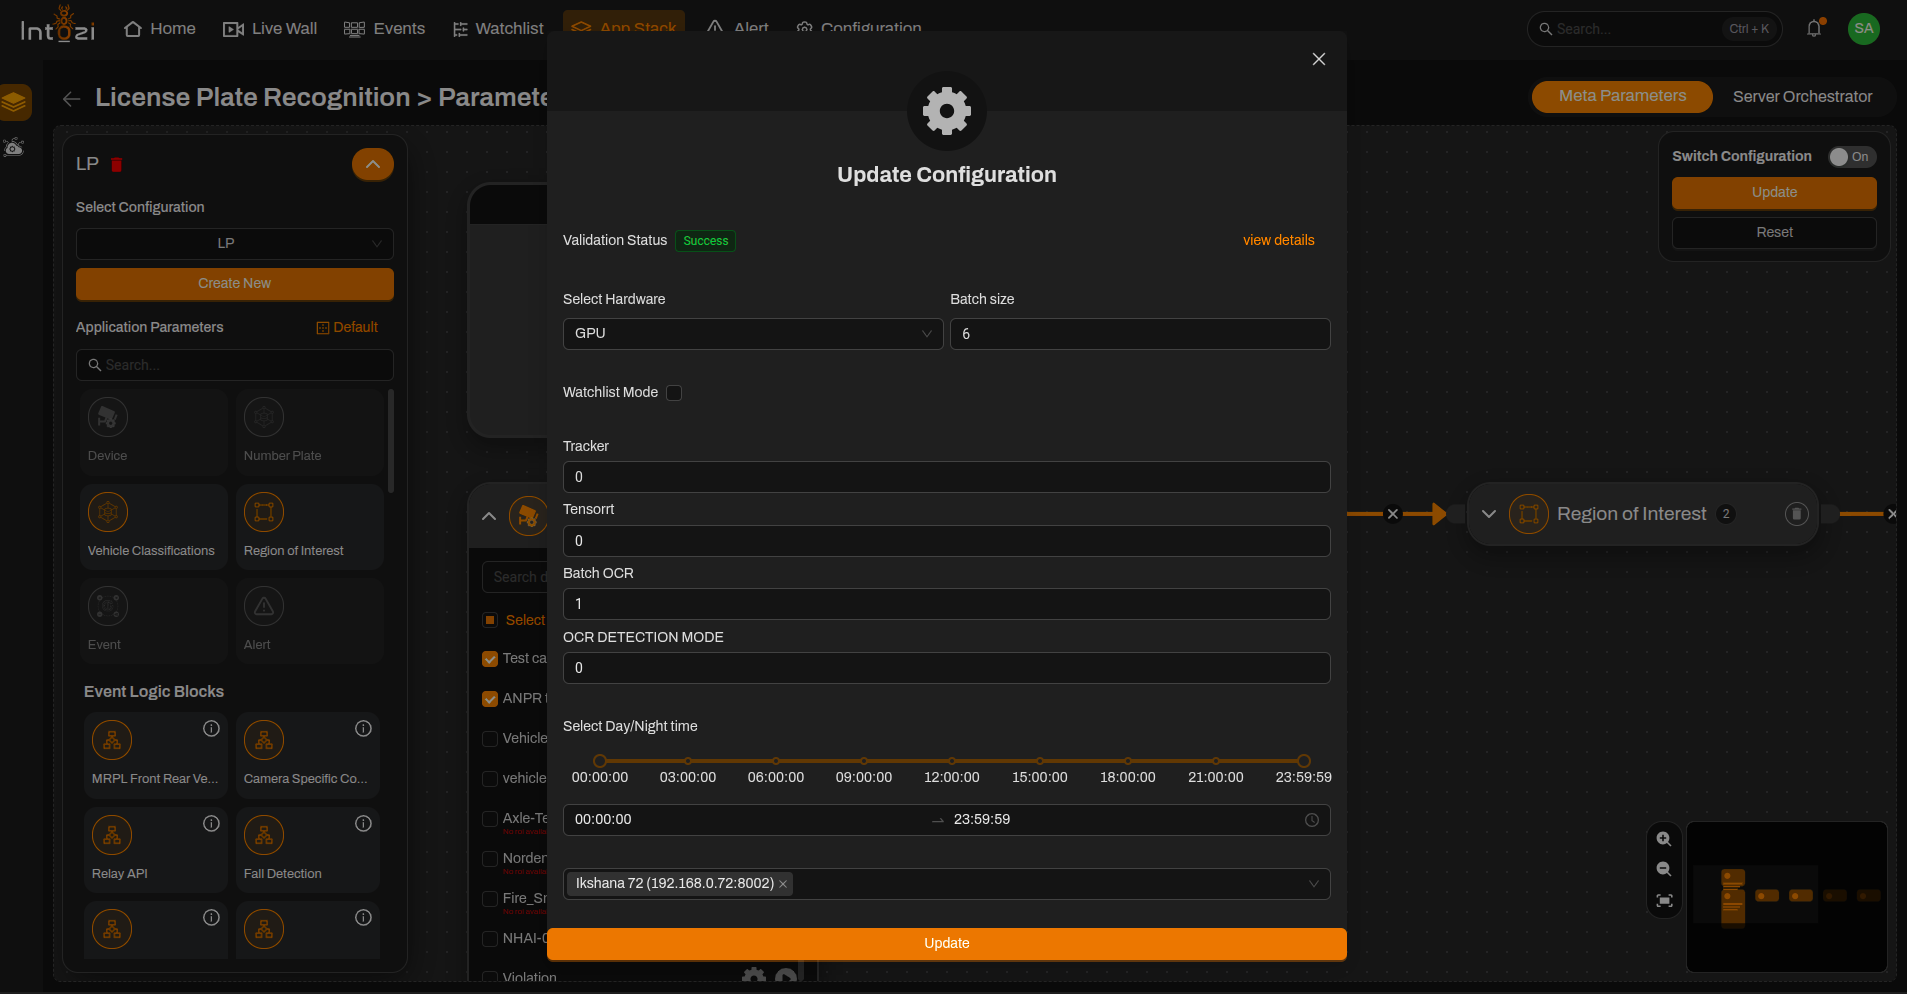Screen dimensions: 1907x994
Task: Click the fit-to-view canvas icon
Action: [1664, 901]
